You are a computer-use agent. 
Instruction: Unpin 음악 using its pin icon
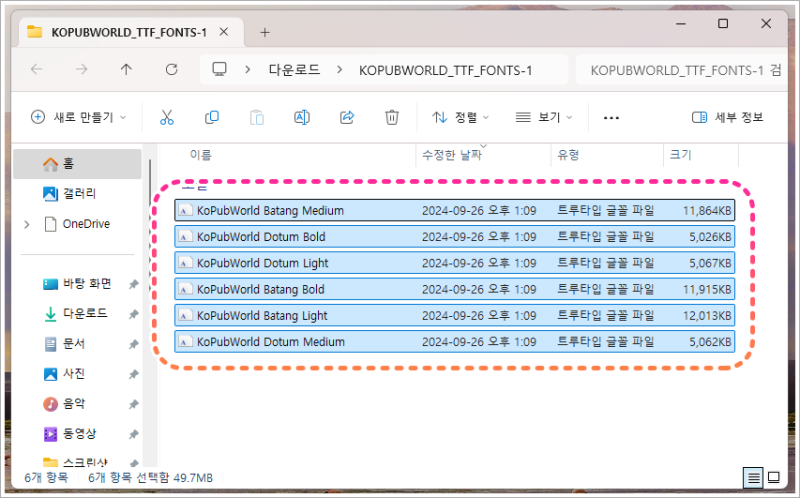click(134, 405)
